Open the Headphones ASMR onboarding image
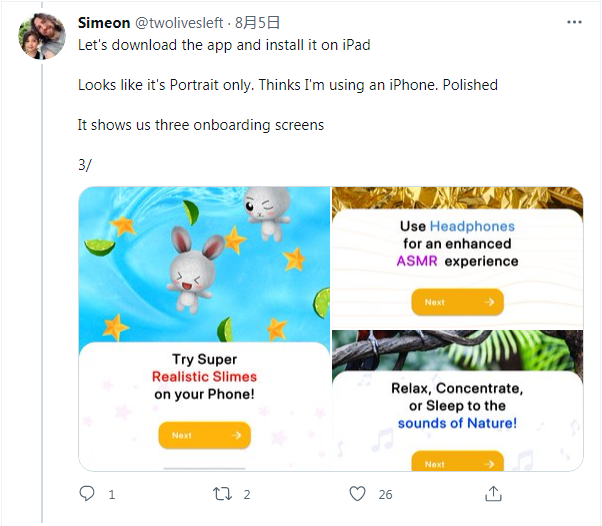The height and width of the screenshot is (526, 602). 457,256
